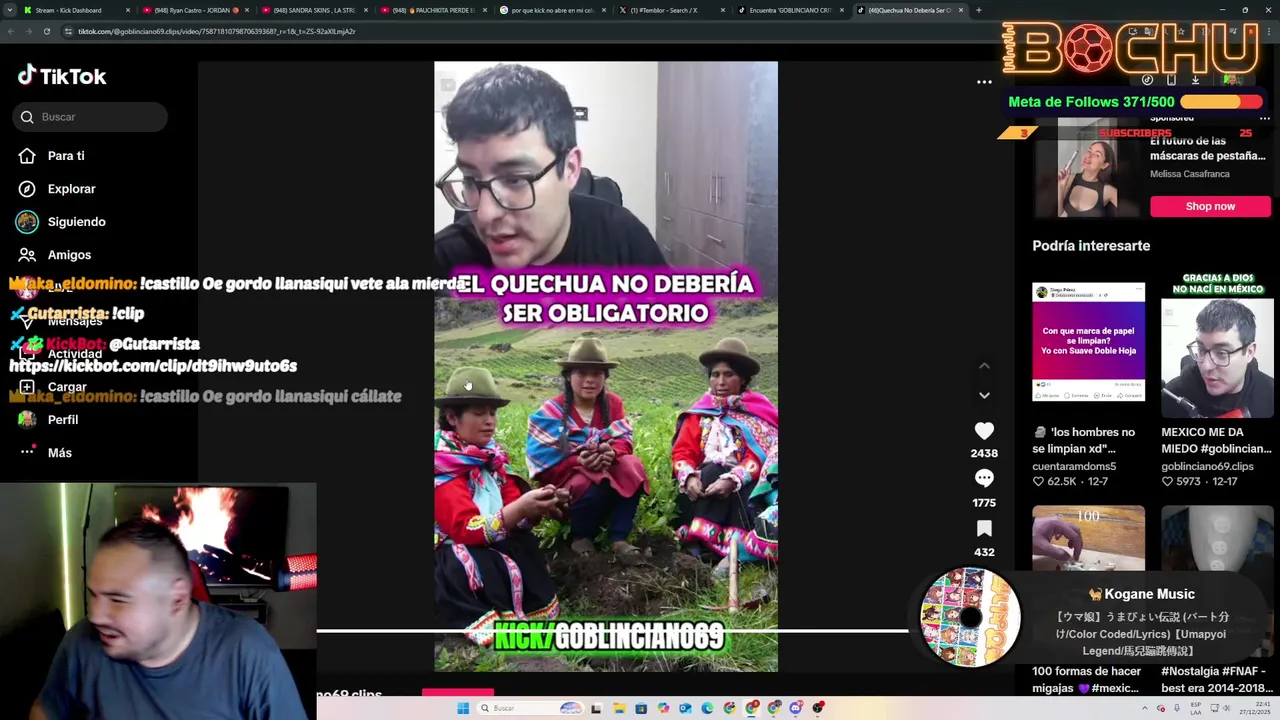
Task: Click the kickbot.com clip link in chat
Action: point(153,366)
